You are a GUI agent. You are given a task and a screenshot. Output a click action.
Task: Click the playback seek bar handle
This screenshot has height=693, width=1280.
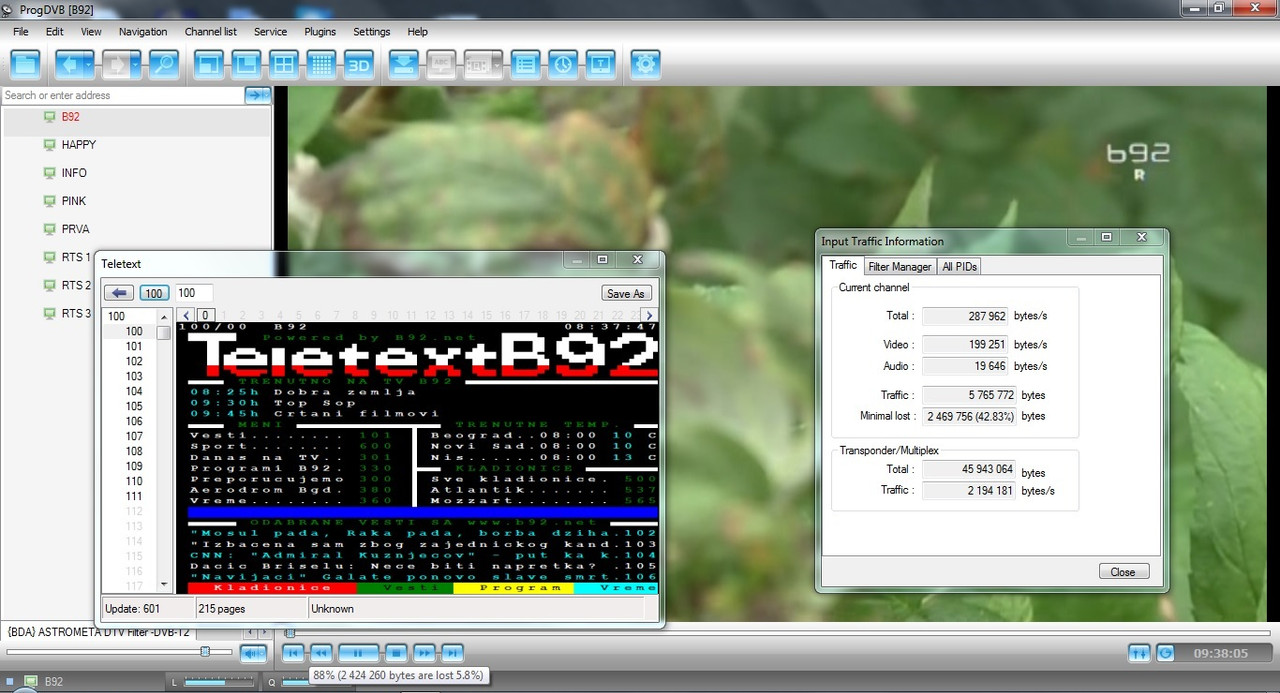tap(290, 633)
